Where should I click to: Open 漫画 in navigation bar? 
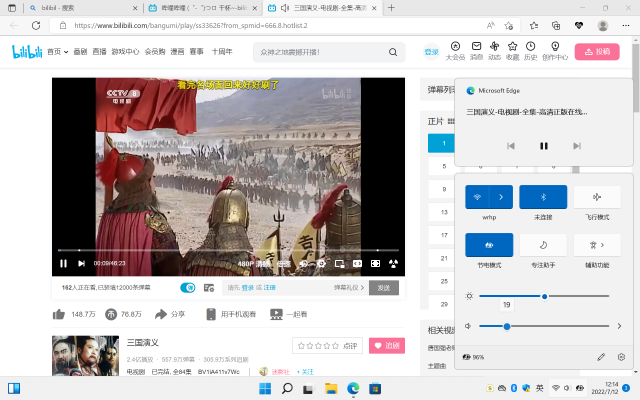[177, 52]
